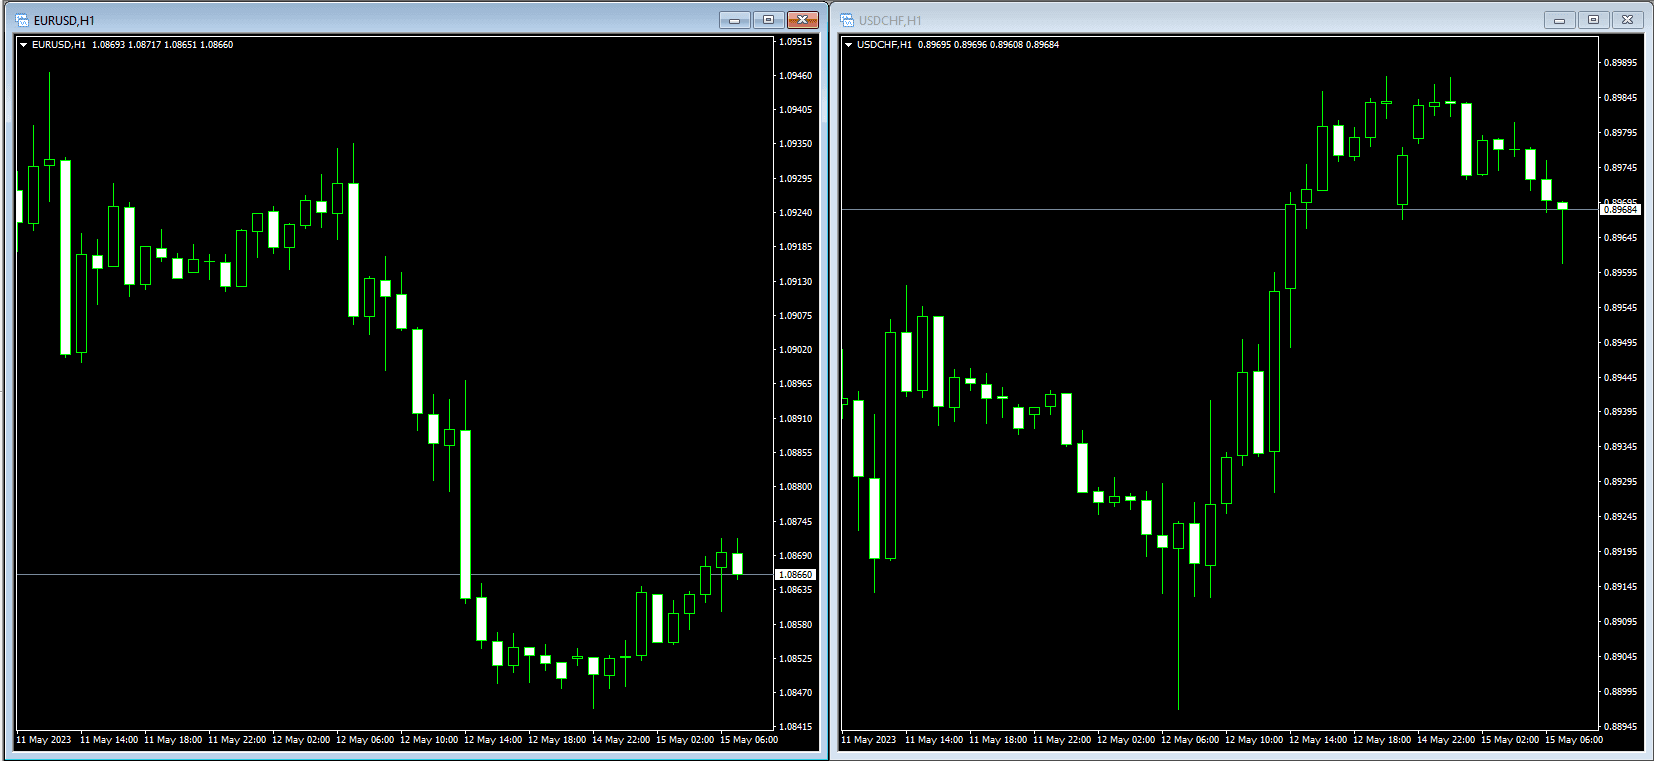Viewport: 1654px width, 761px height.
Task: Restore the USDCHF,H1 chart window size
Action: (1594, 20)
